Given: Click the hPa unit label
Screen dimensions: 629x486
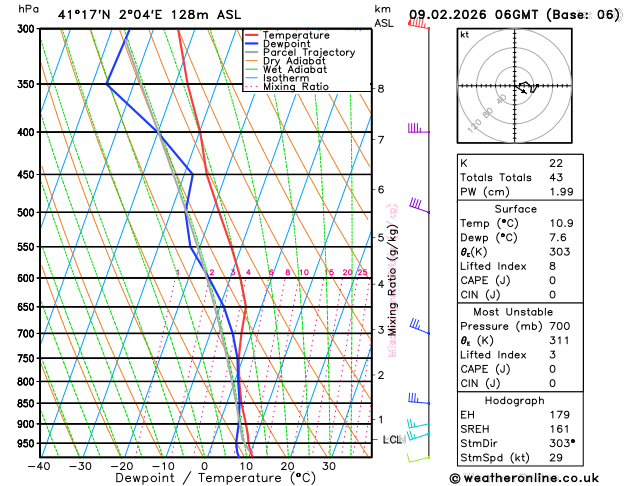Looking at the screenshot, I should [28, 9].
